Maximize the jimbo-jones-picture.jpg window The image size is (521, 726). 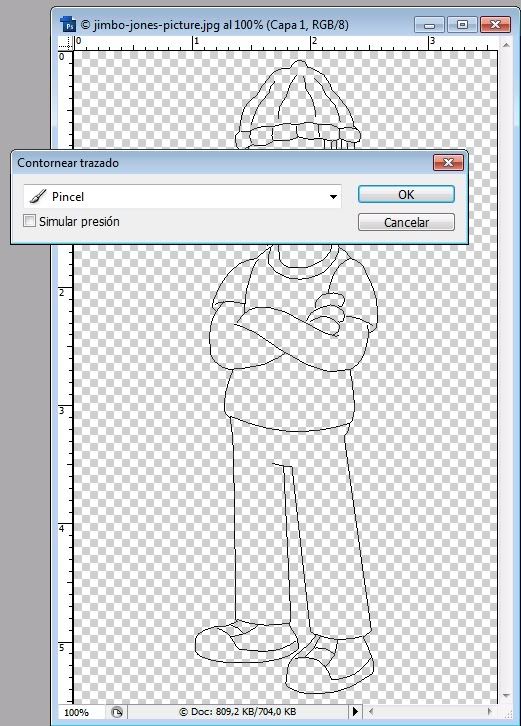click(x=462, y=25)
